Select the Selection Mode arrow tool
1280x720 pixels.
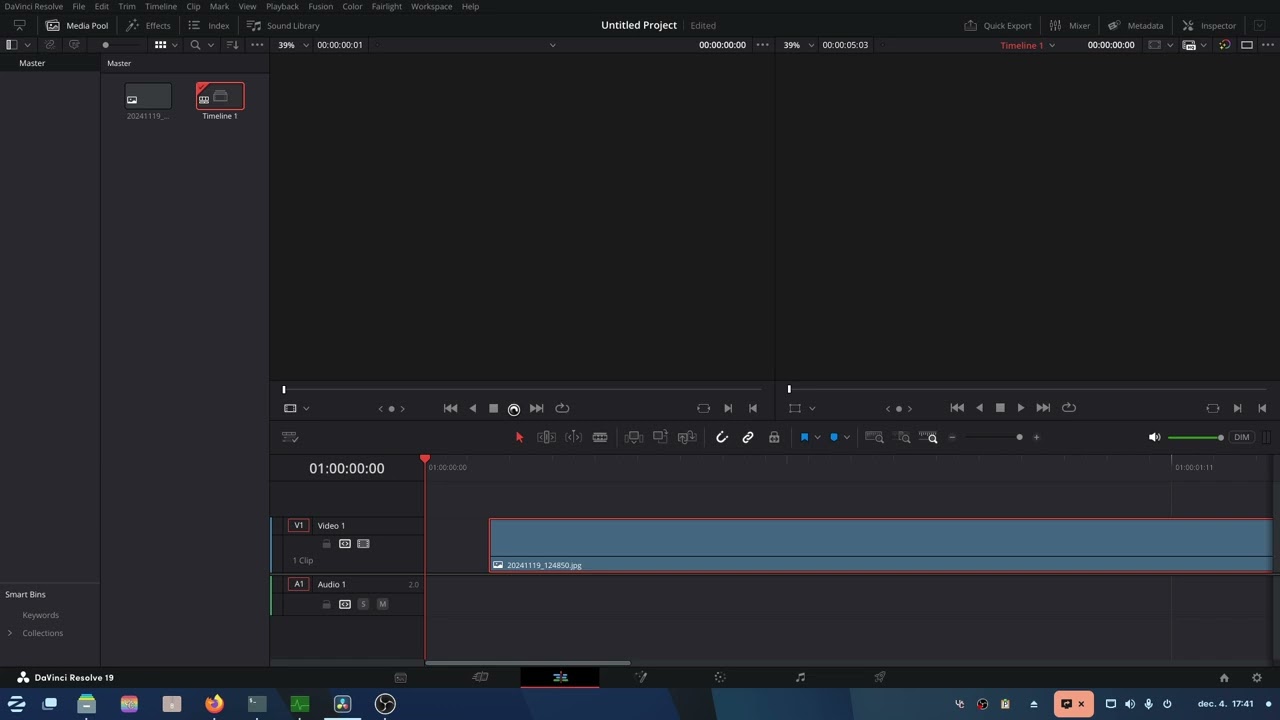[x=519, y=437]
